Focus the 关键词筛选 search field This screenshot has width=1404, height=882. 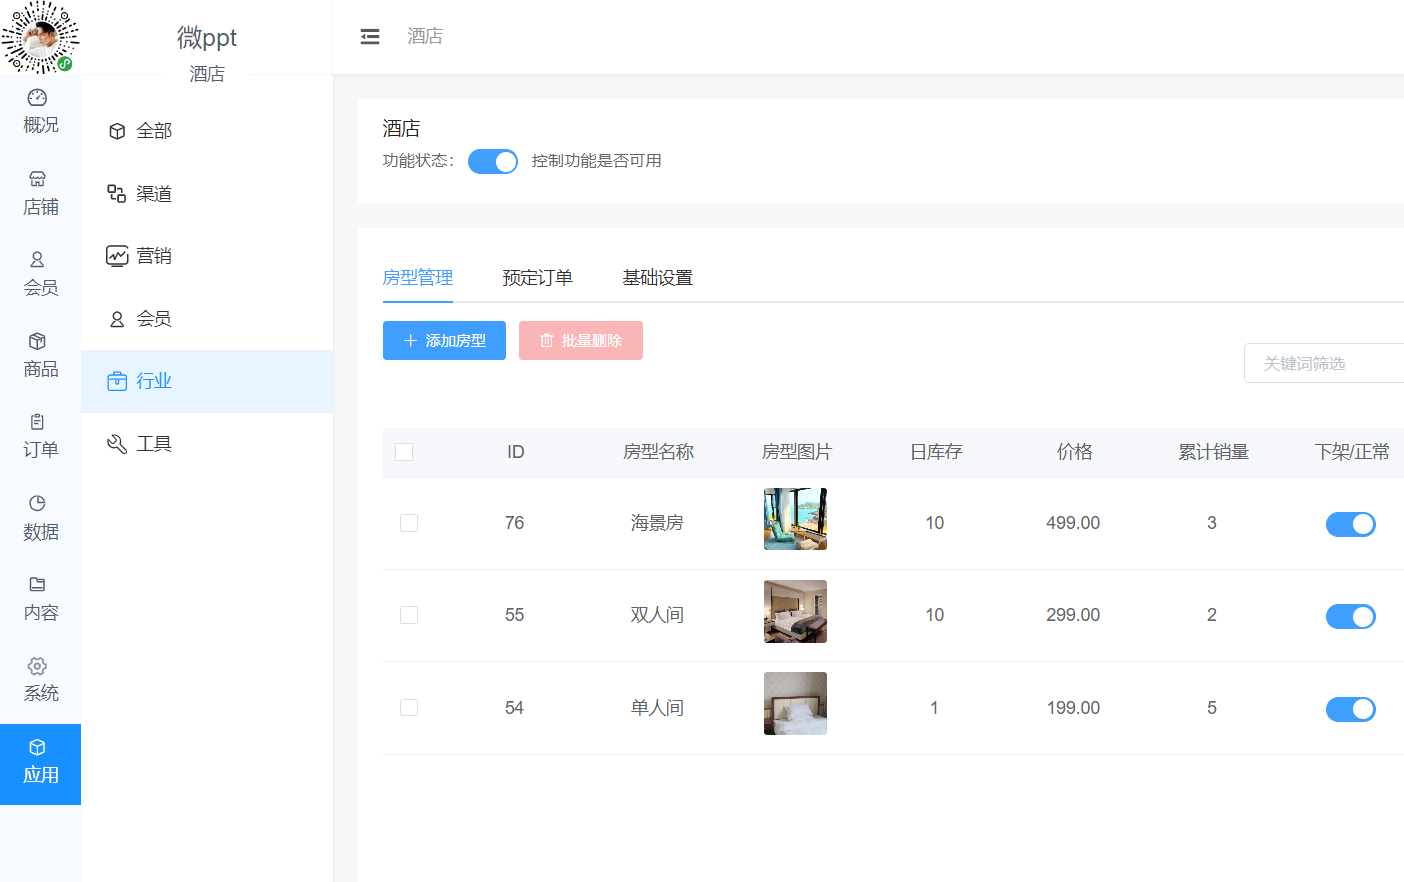coord(1324,363)
